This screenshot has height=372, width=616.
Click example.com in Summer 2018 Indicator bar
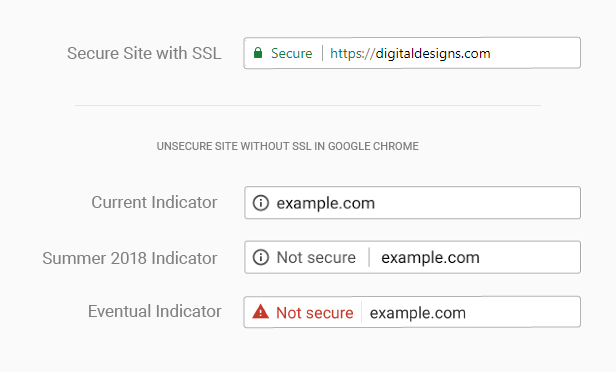(431, 258)
